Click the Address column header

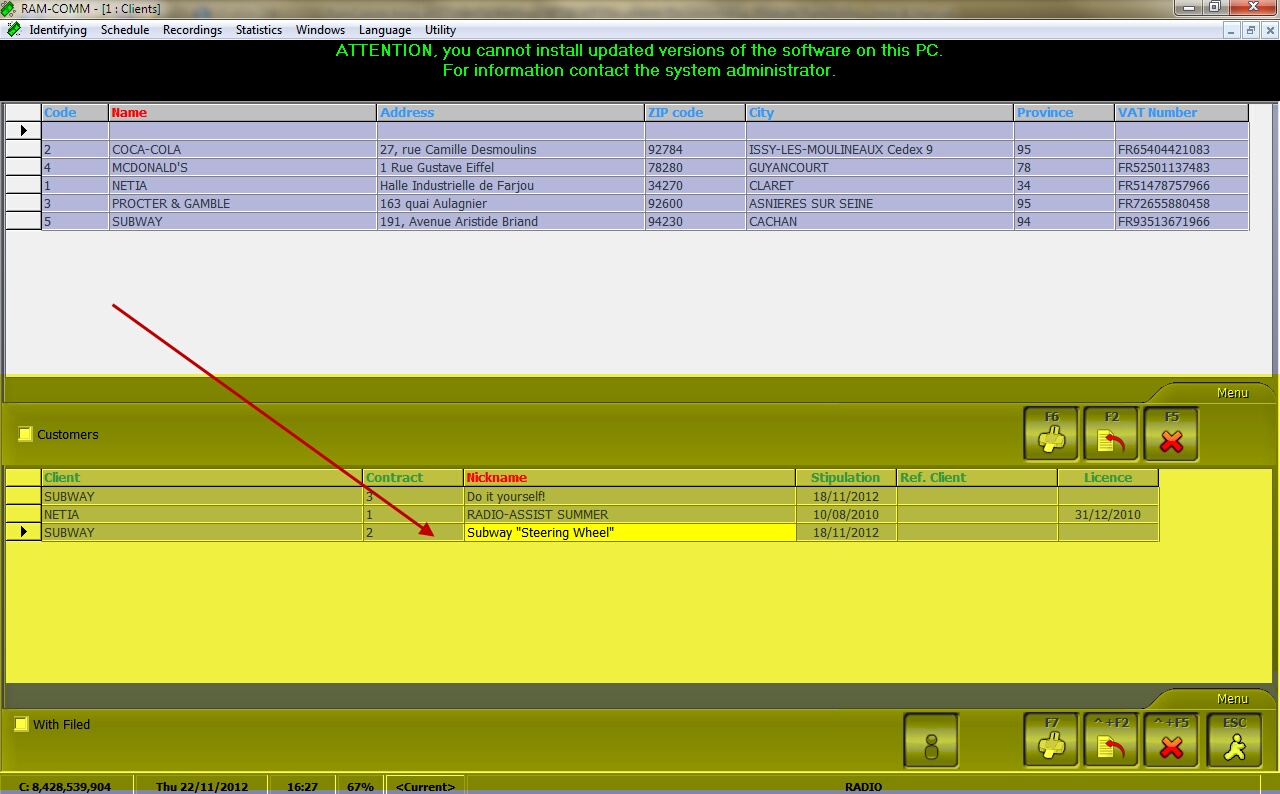pyautogui.click(x=511, y=113)
